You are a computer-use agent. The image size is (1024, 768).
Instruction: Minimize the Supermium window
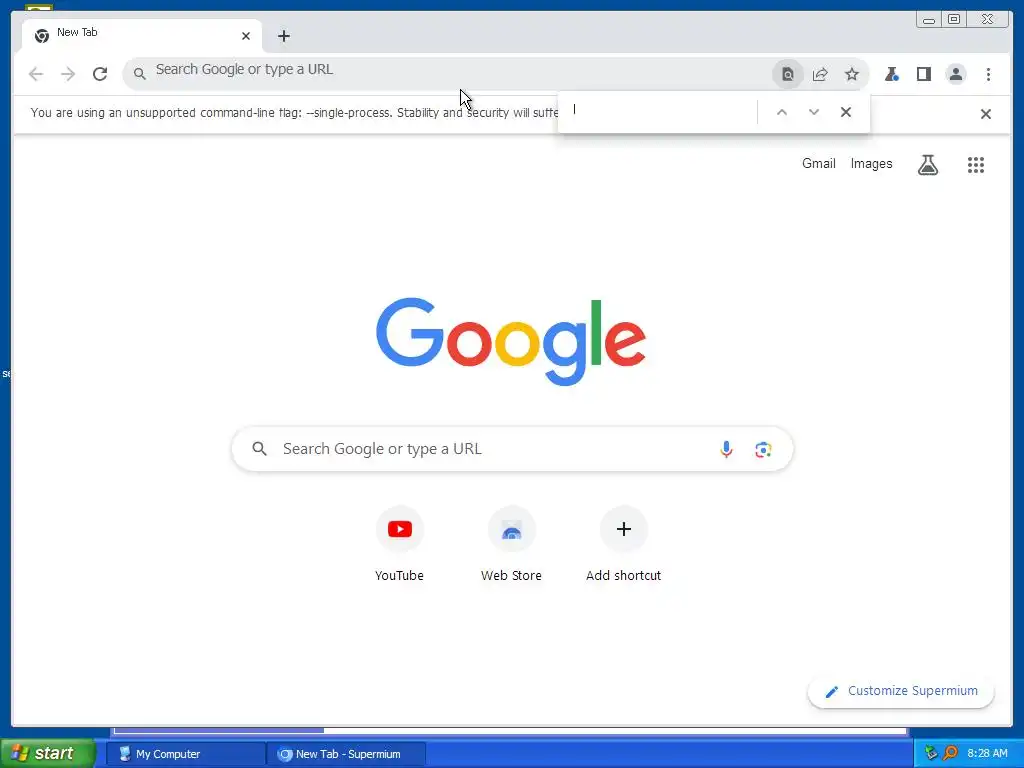pos(929,20)
